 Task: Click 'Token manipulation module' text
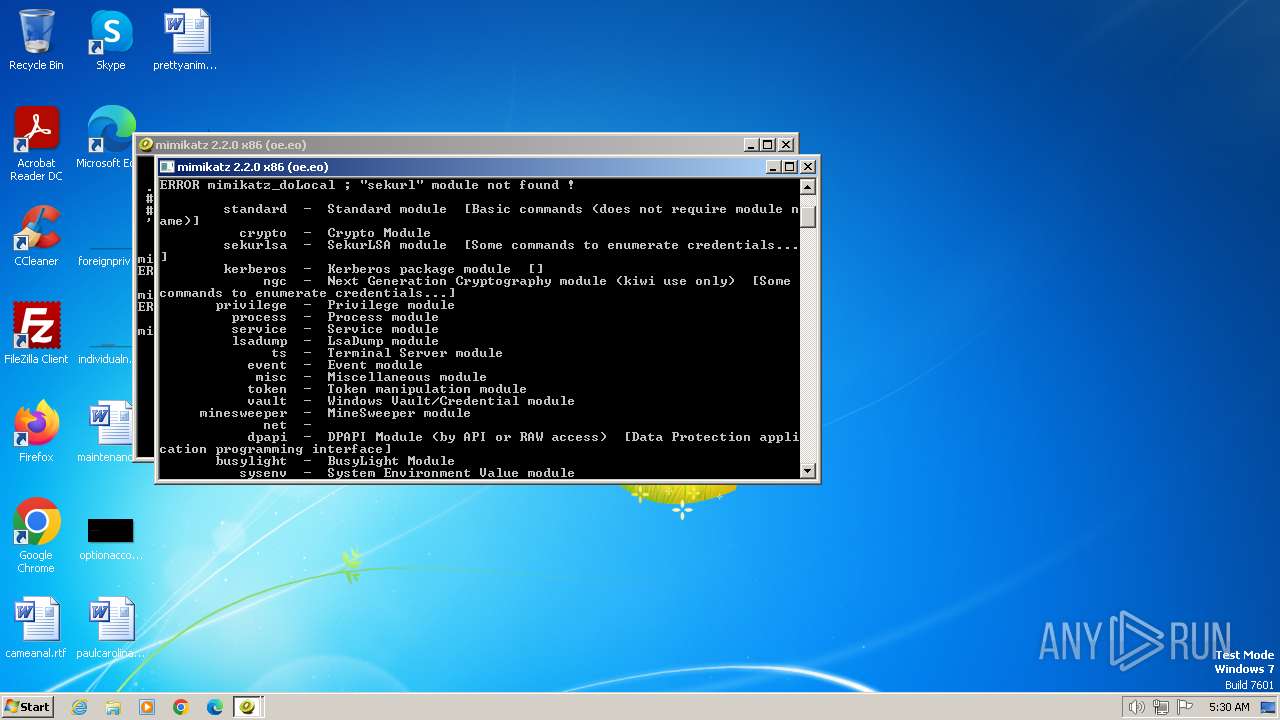427,389
